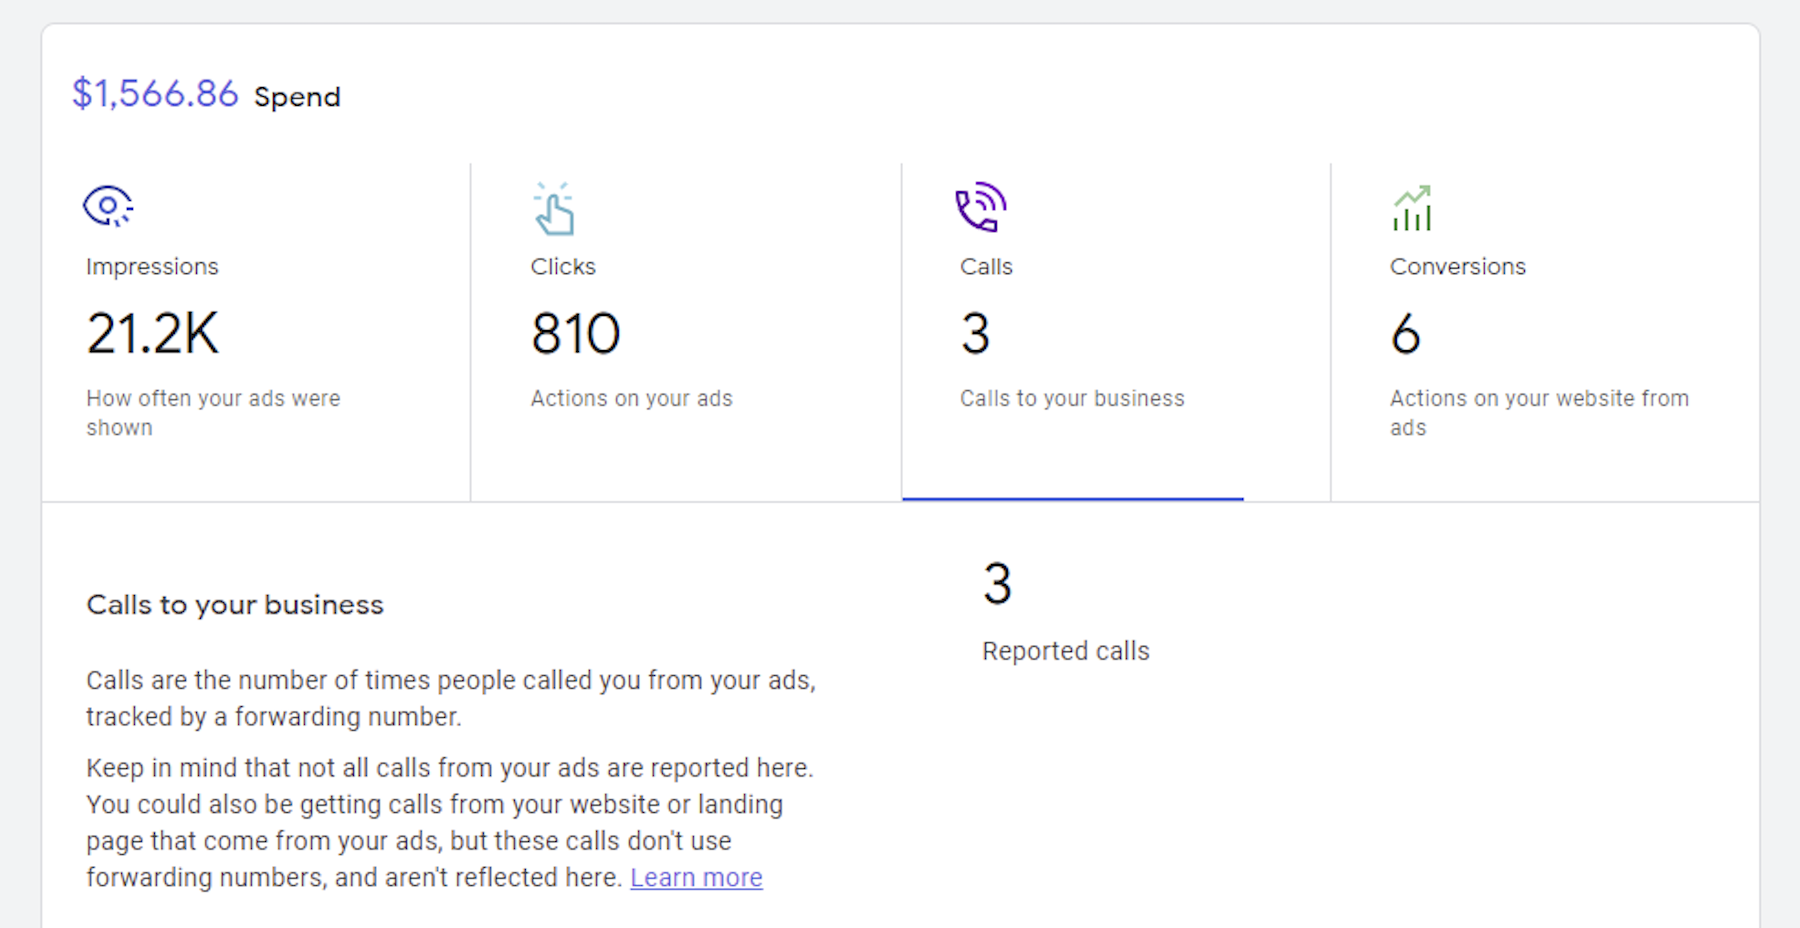The width and height of the screenshot is (1800, 928).
Task: Follow the Learn more link
Action: pos(696,878)
